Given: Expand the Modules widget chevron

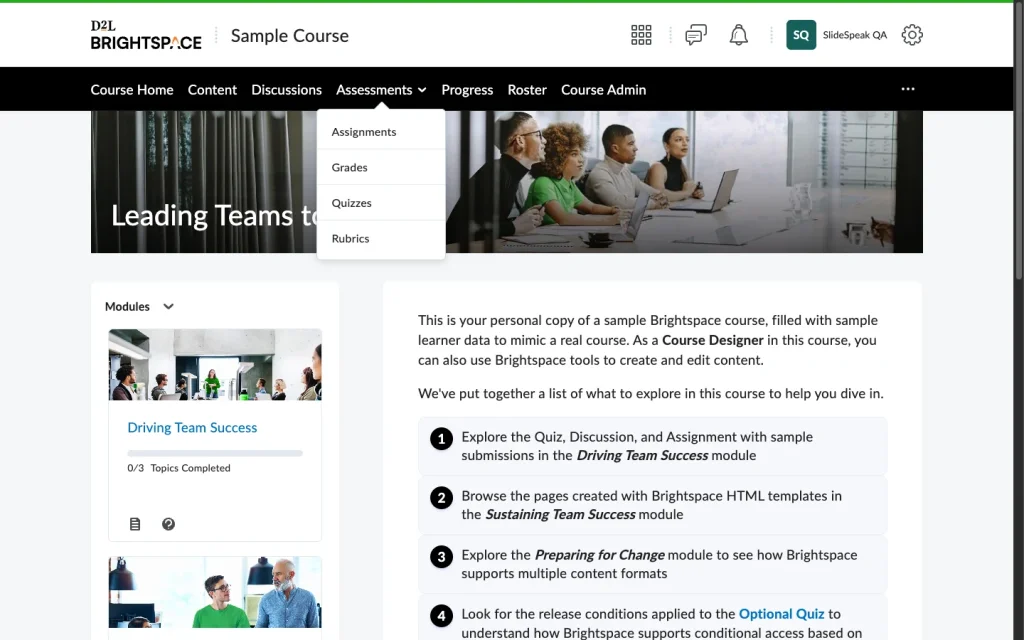Looking at the screenshot, I should coord(168,306).
